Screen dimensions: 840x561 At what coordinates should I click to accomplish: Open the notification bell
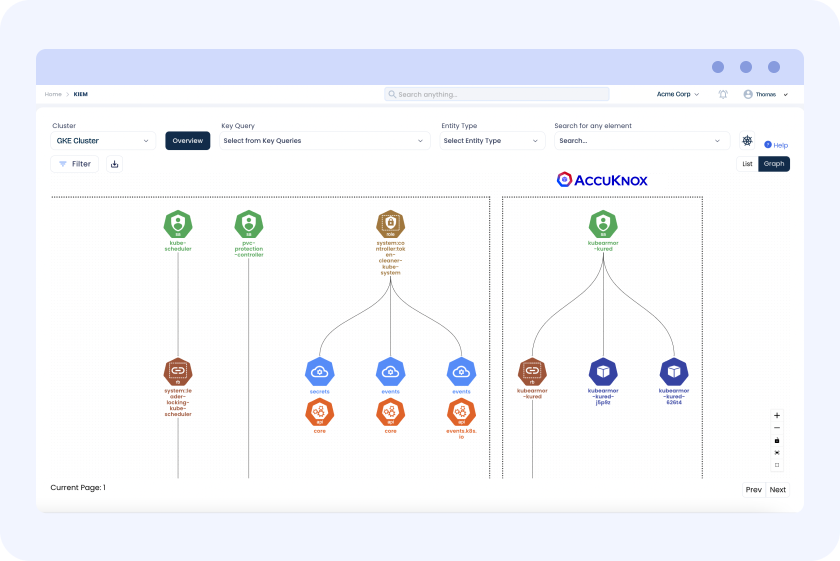click(x=723, y=94)
